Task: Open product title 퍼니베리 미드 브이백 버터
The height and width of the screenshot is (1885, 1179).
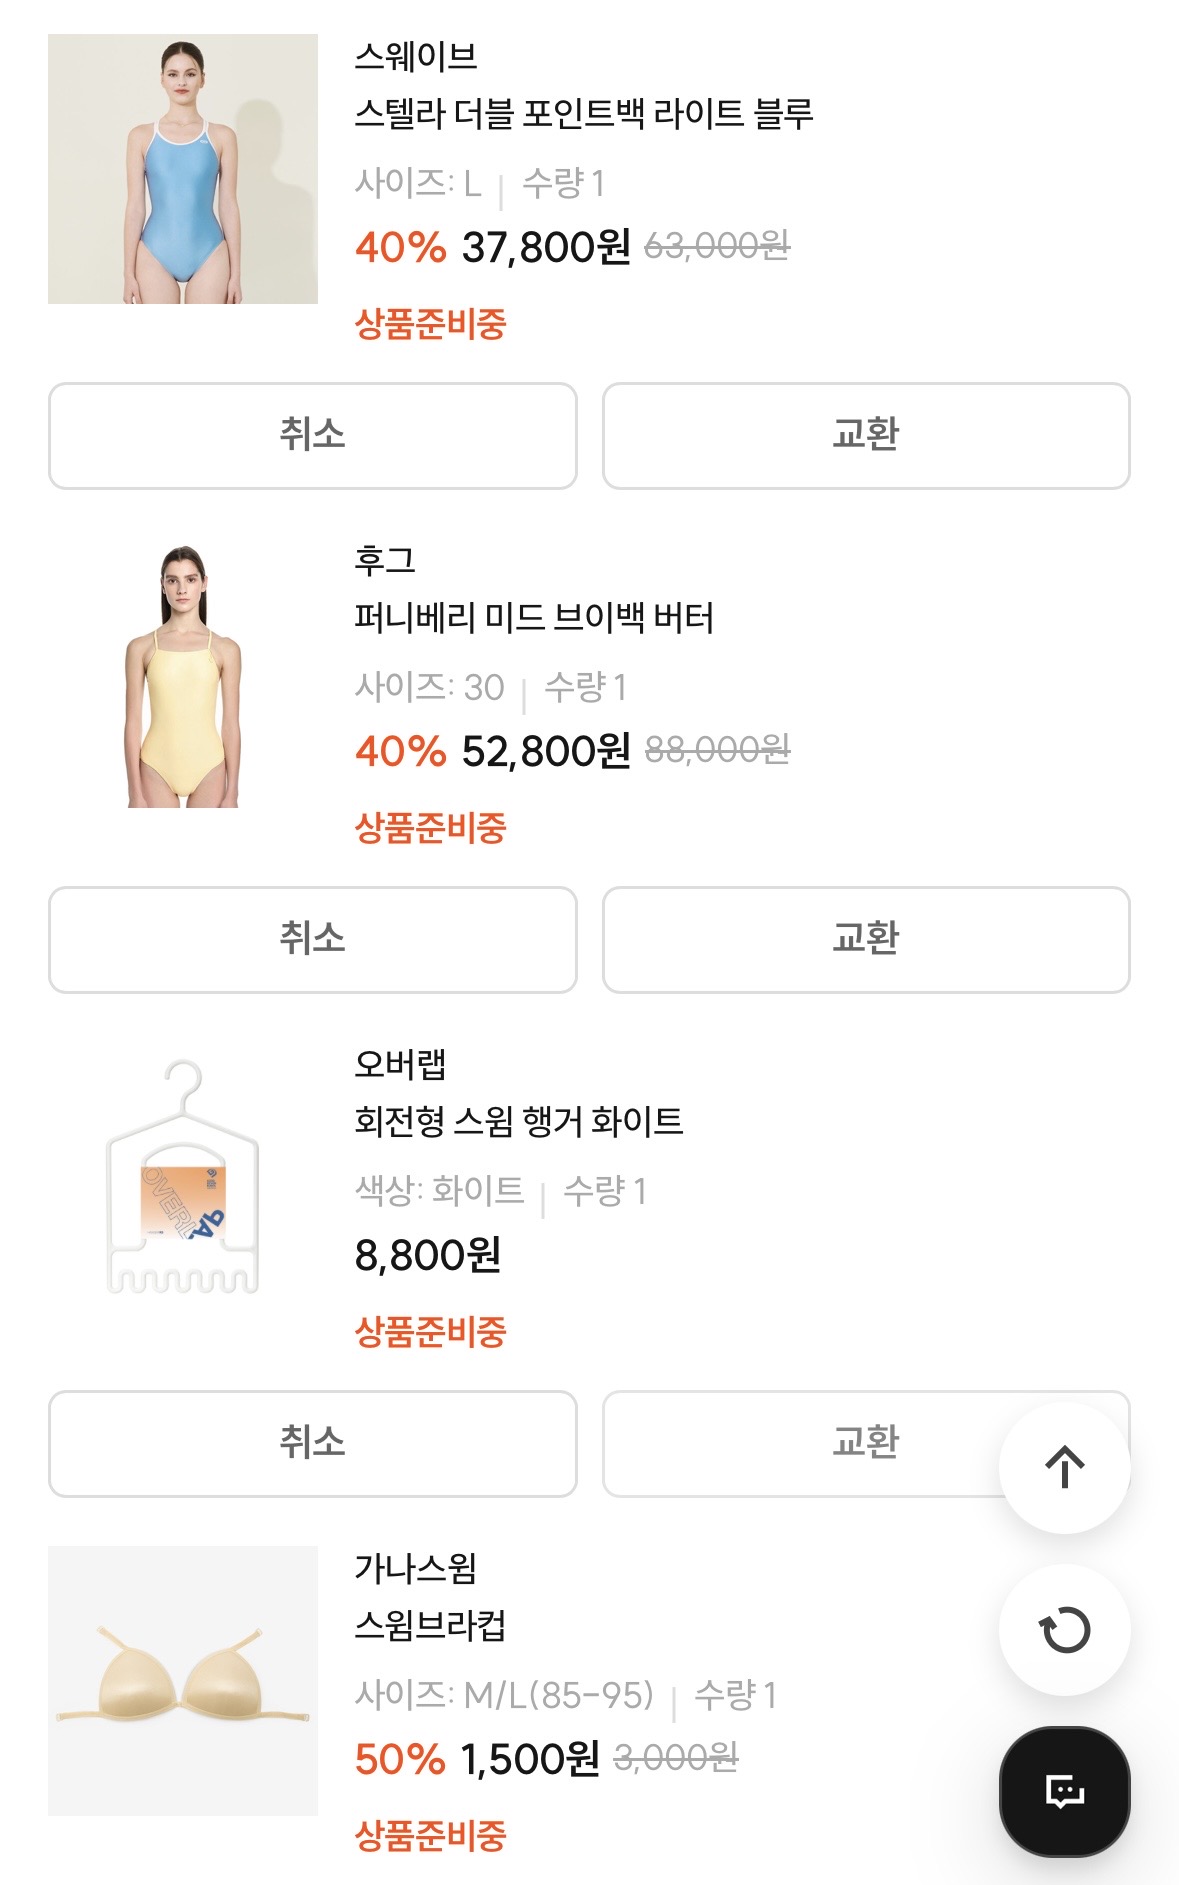Action: coord(534,618)
